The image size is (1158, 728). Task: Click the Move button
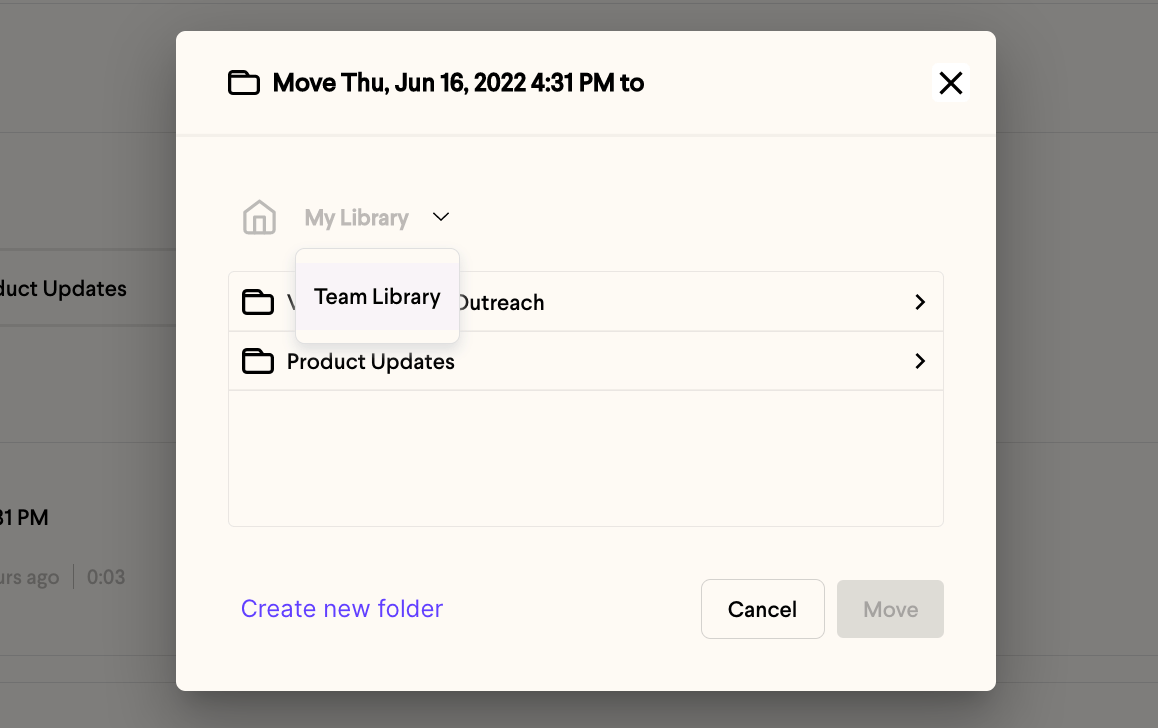(x=890, y=609)
